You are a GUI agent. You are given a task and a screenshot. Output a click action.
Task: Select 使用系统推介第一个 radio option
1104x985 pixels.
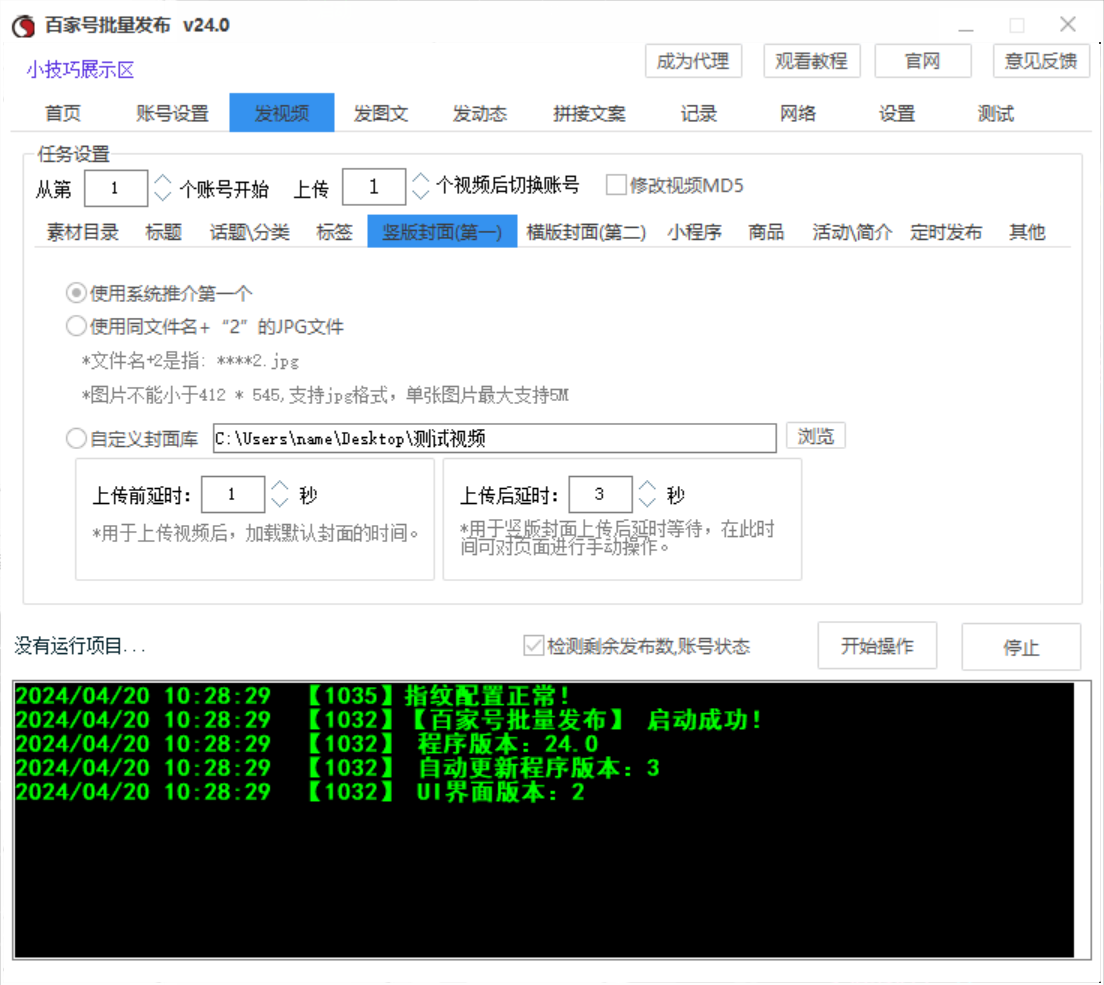tap(76, 293)
